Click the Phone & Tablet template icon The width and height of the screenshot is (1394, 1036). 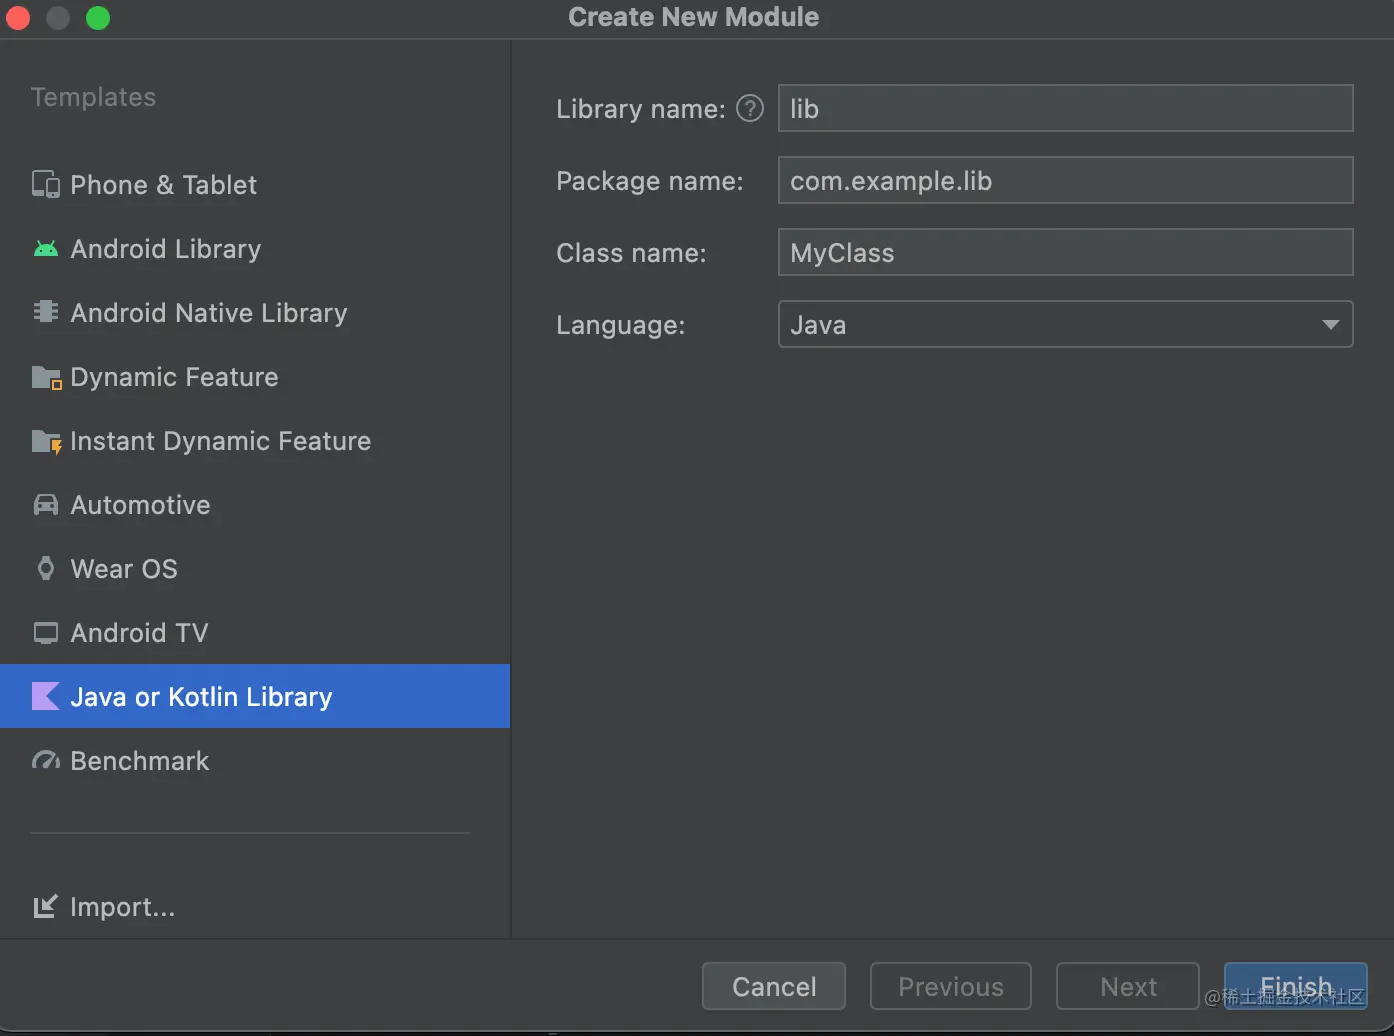46,185
